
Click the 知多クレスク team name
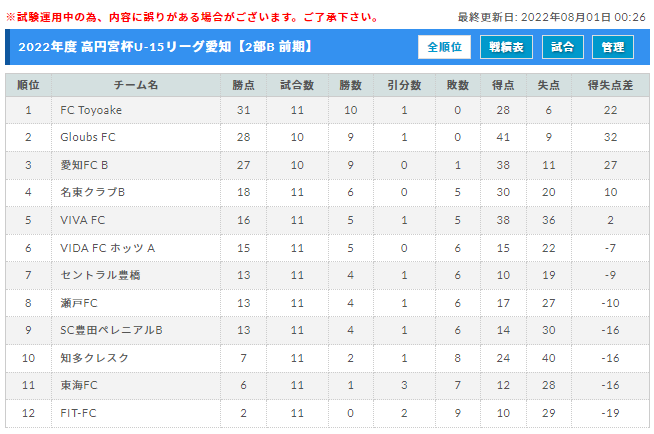click(94, 358)
